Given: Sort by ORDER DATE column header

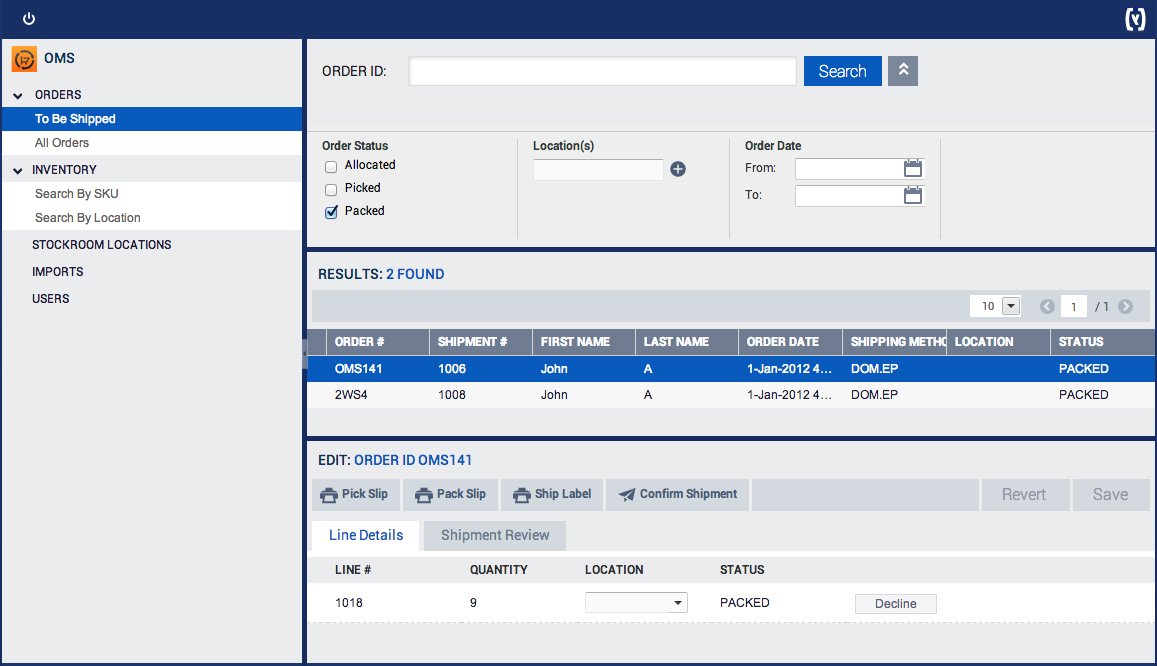Looking at the screenshot, I should tap(790, 342).
